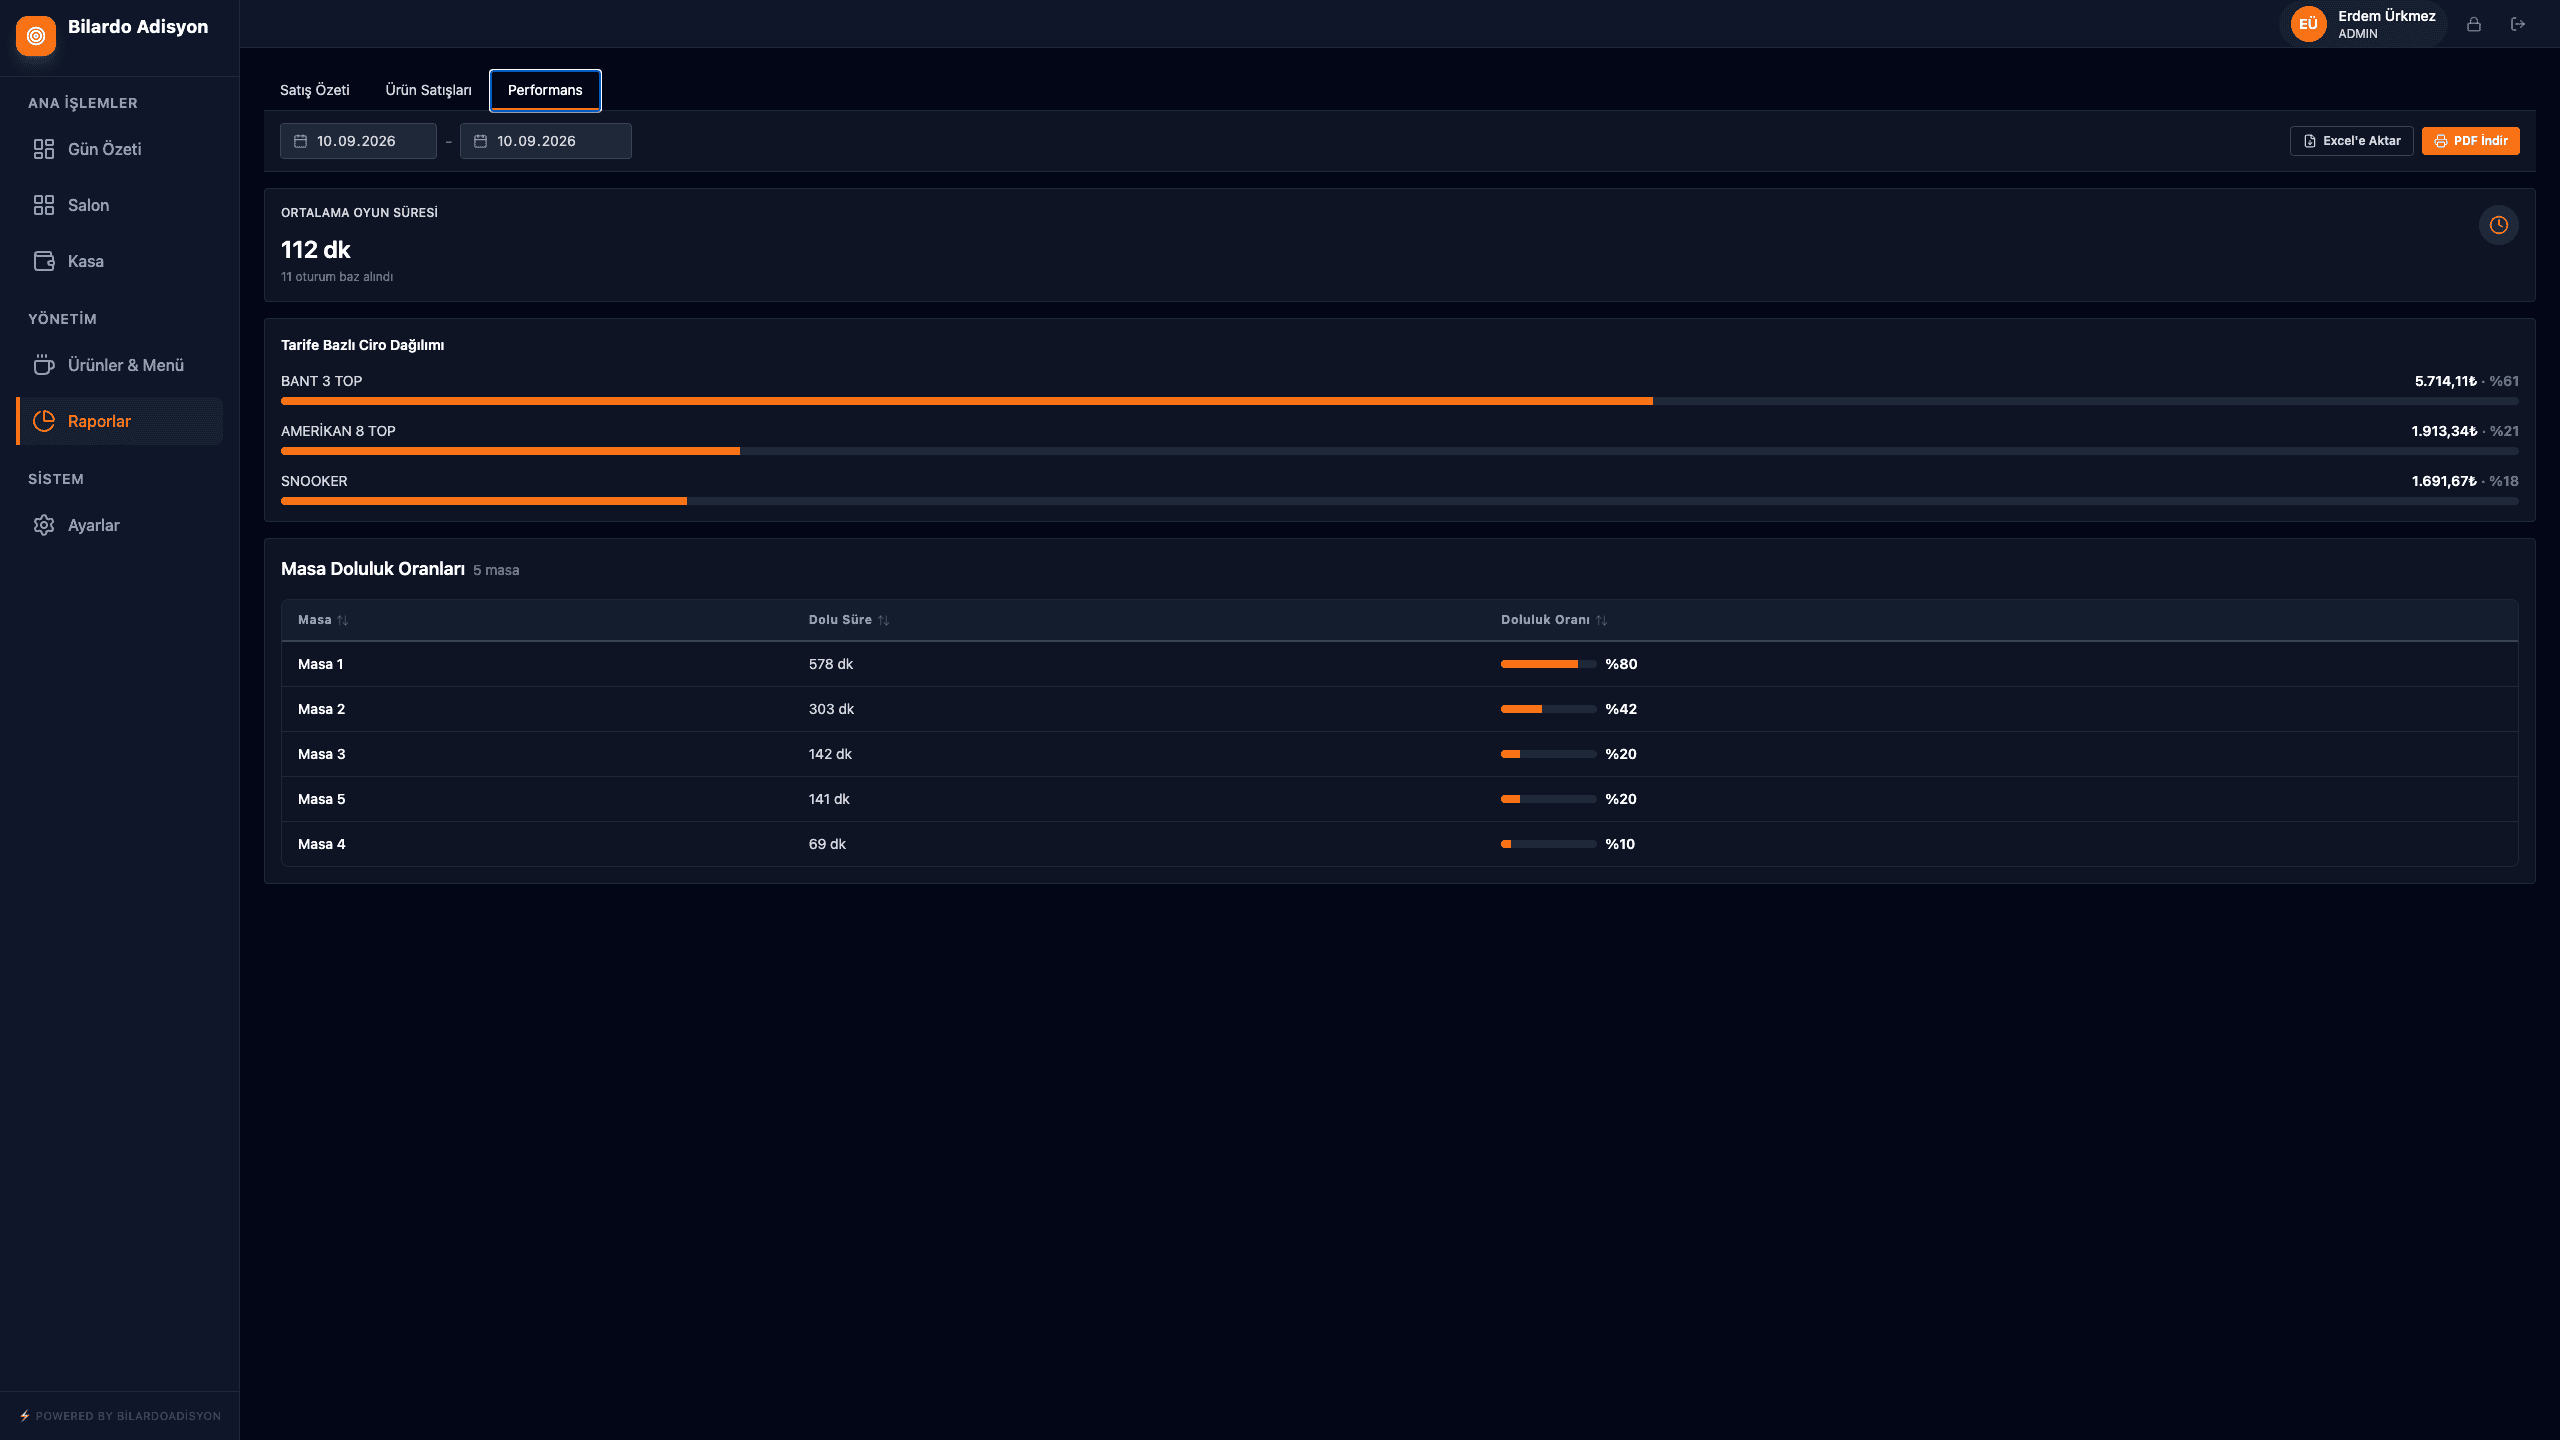Click Masa 1 occupancy progress bar
The height and width of the screenshot is (1440, 2560).
pos(1548,664)
